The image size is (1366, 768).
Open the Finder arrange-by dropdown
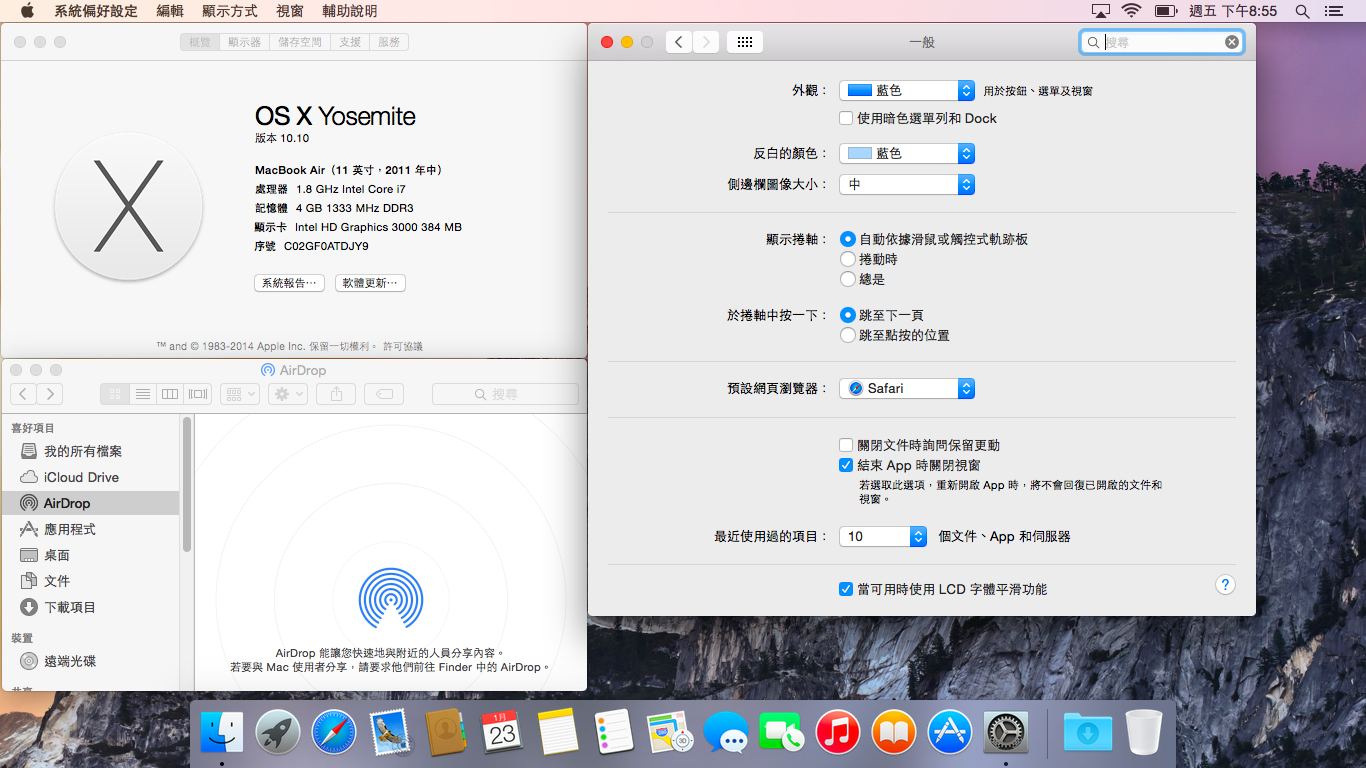point(240,394)
